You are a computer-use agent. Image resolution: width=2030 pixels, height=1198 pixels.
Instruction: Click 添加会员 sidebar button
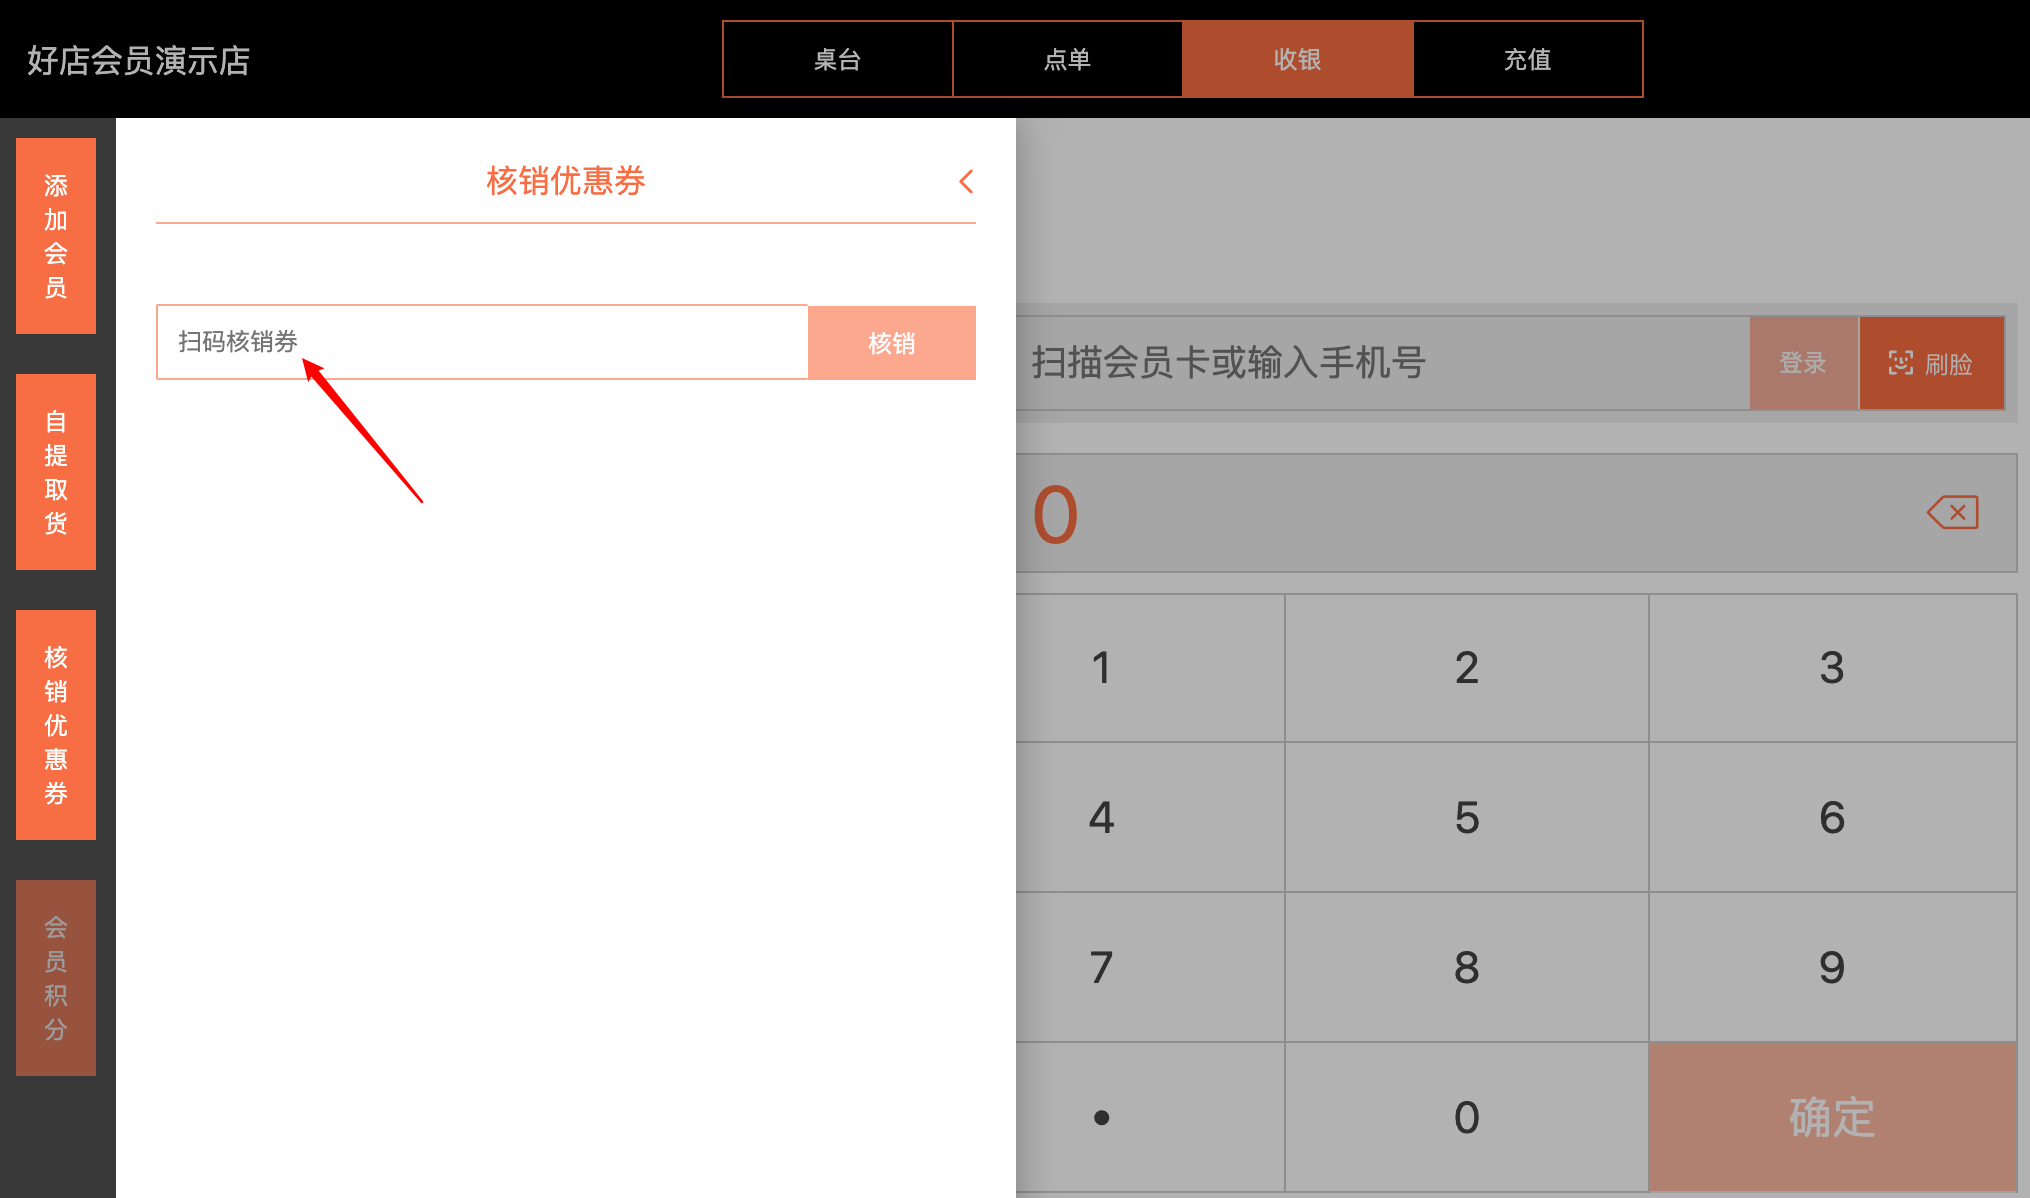[x=56, y=236]
